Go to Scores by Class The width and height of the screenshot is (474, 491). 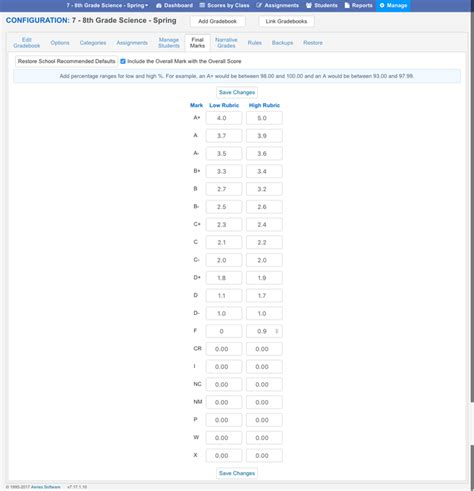tap(224, 5)
